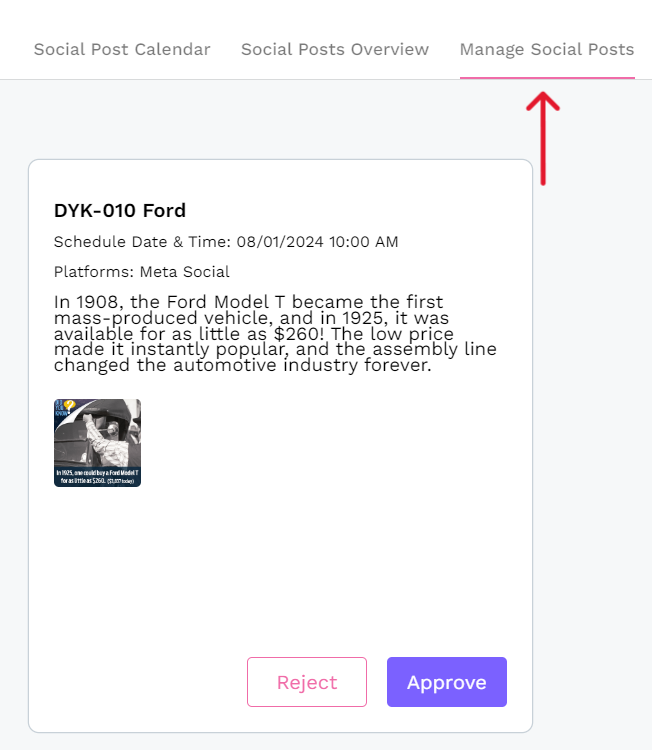Click the Schedule Date & Time label
The height and width of the screenshot is (750, 652).
142,242
